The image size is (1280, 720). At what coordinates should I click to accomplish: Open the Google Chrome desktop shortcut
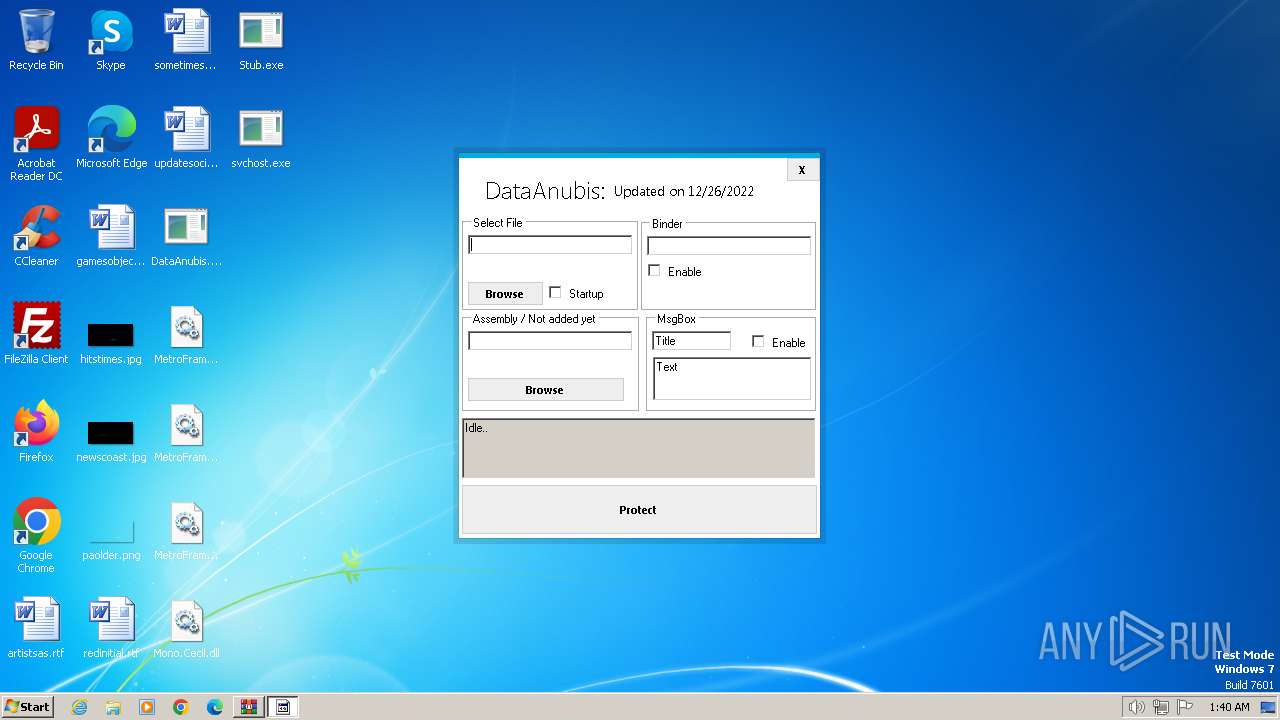[36, 536]
